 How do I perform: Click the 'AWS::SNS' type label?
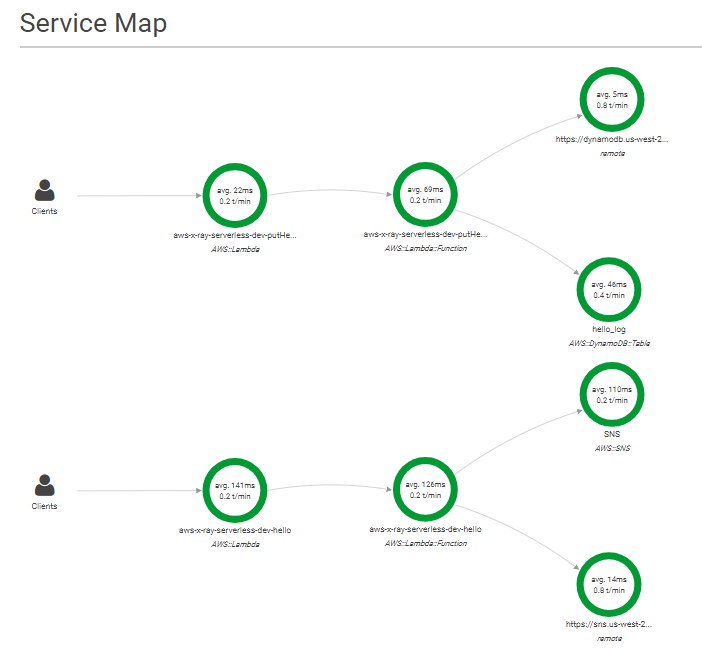click(x=612, y=448)
